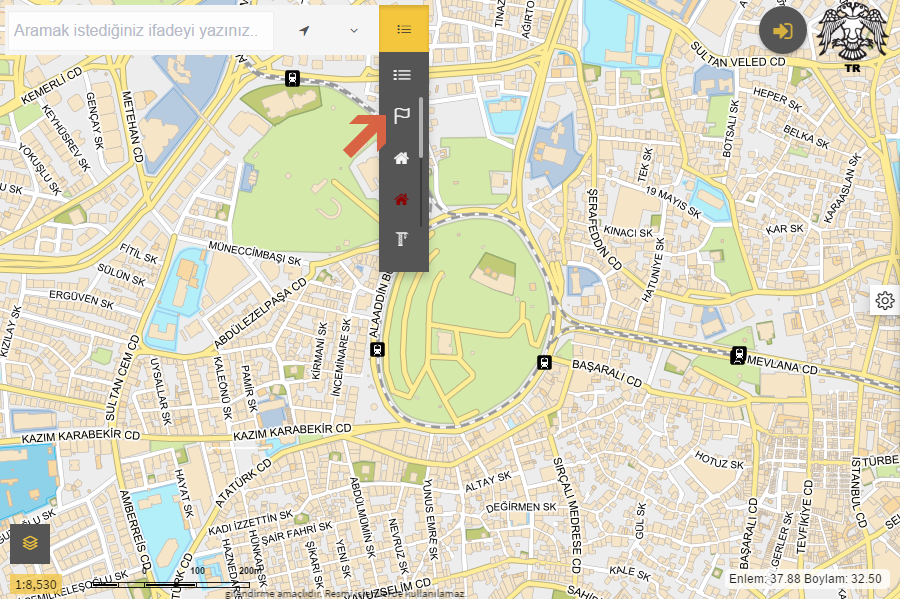
Task: Open the login button at top right
Action: 783,30
